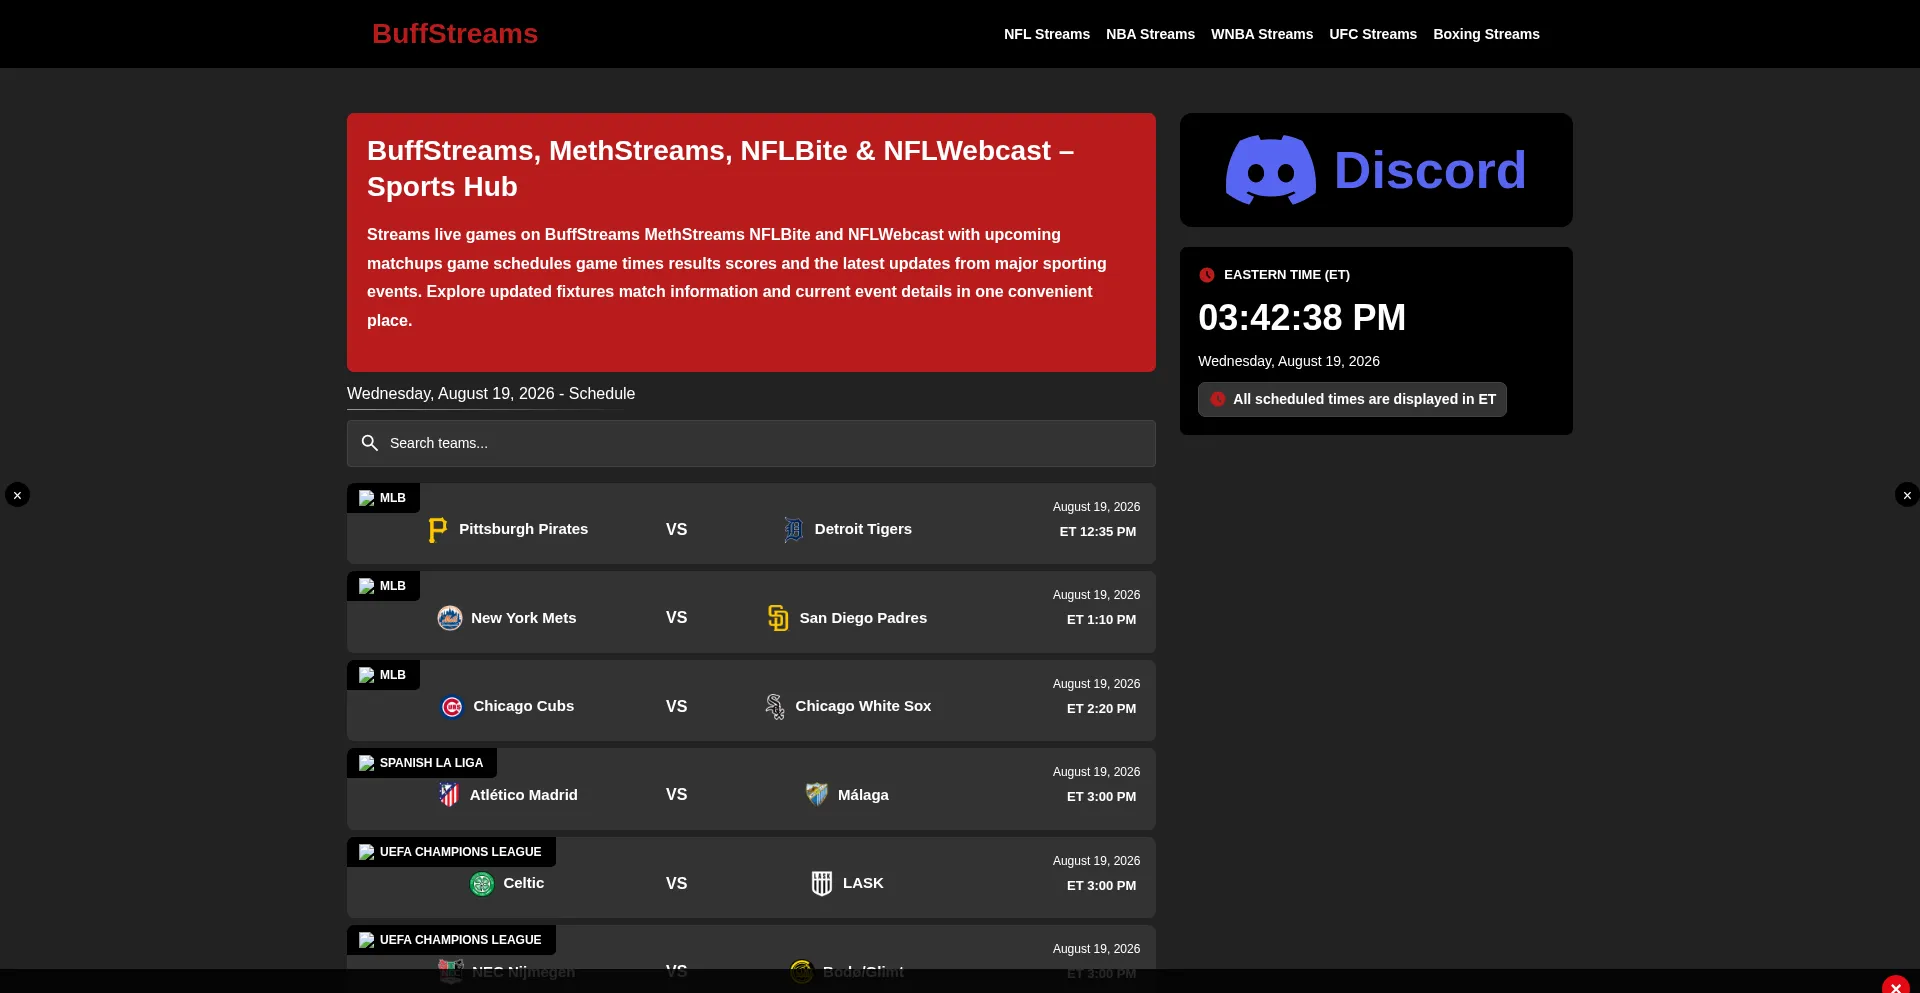The height and width of the screenshot is (993, 1920).
Task: Click VS on Celtic–LASK match
Action: [x=676, y=884]
